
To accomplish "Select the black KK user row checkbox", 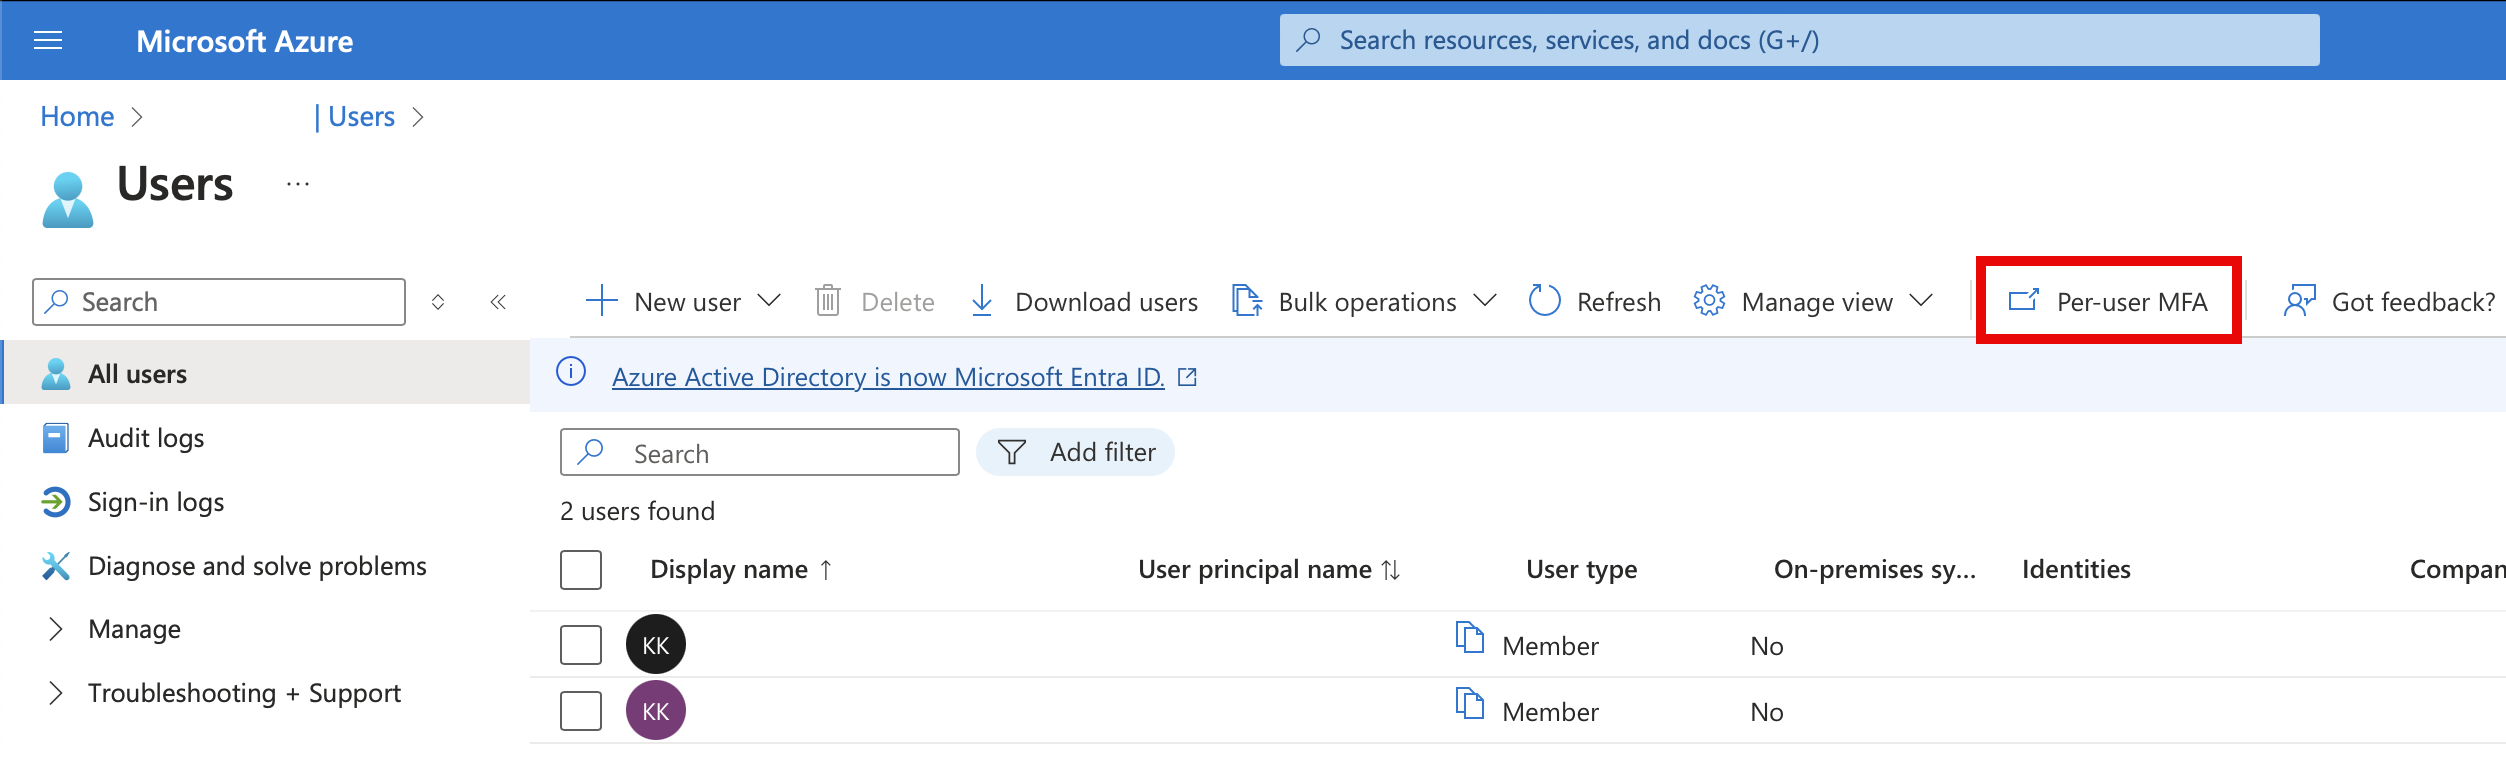I will coord(581,645).
